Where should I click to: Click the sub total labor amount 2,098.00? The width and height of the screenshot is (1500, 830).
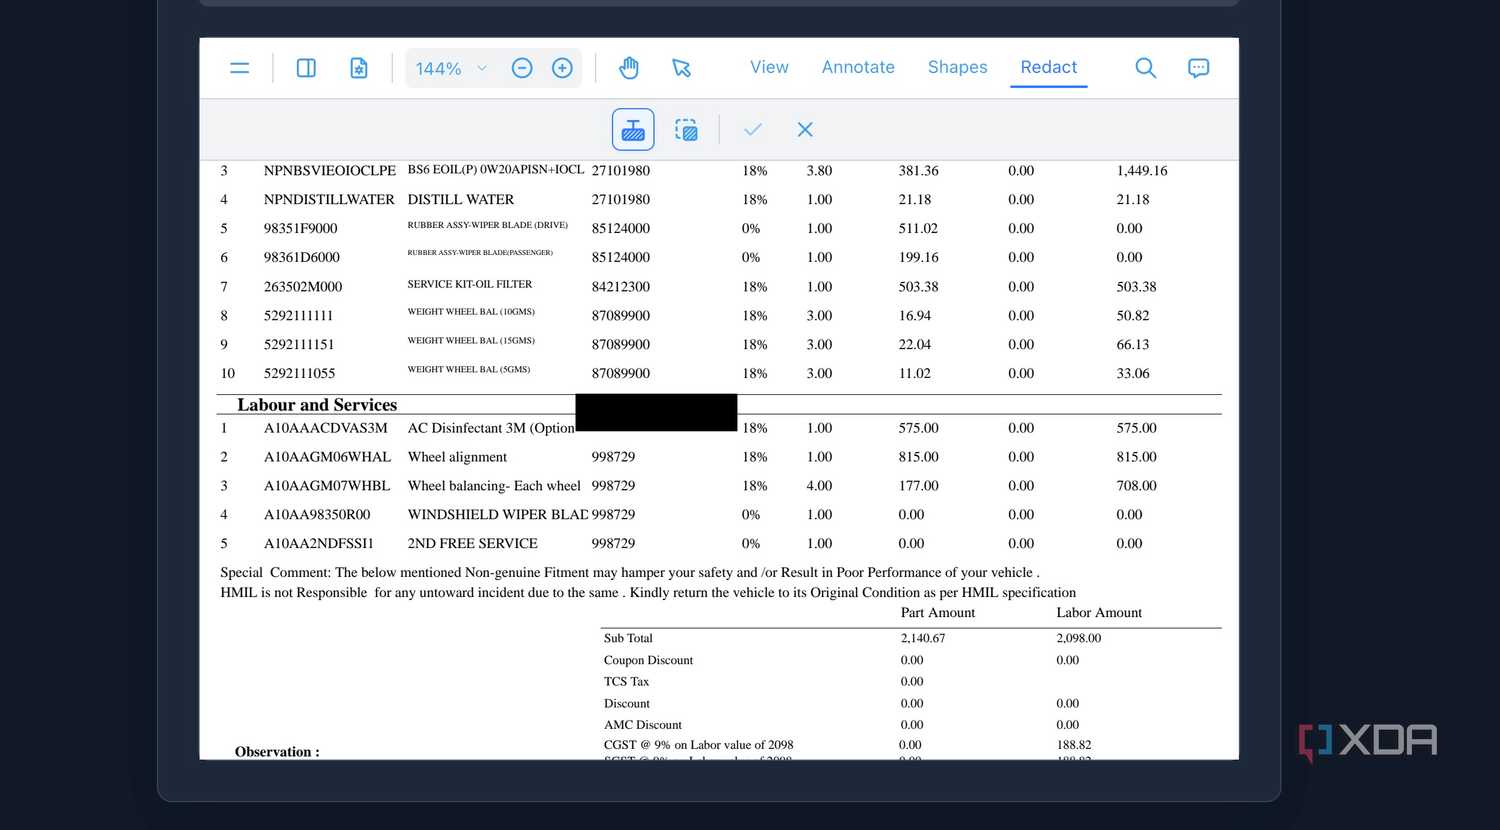point(1079,638)
